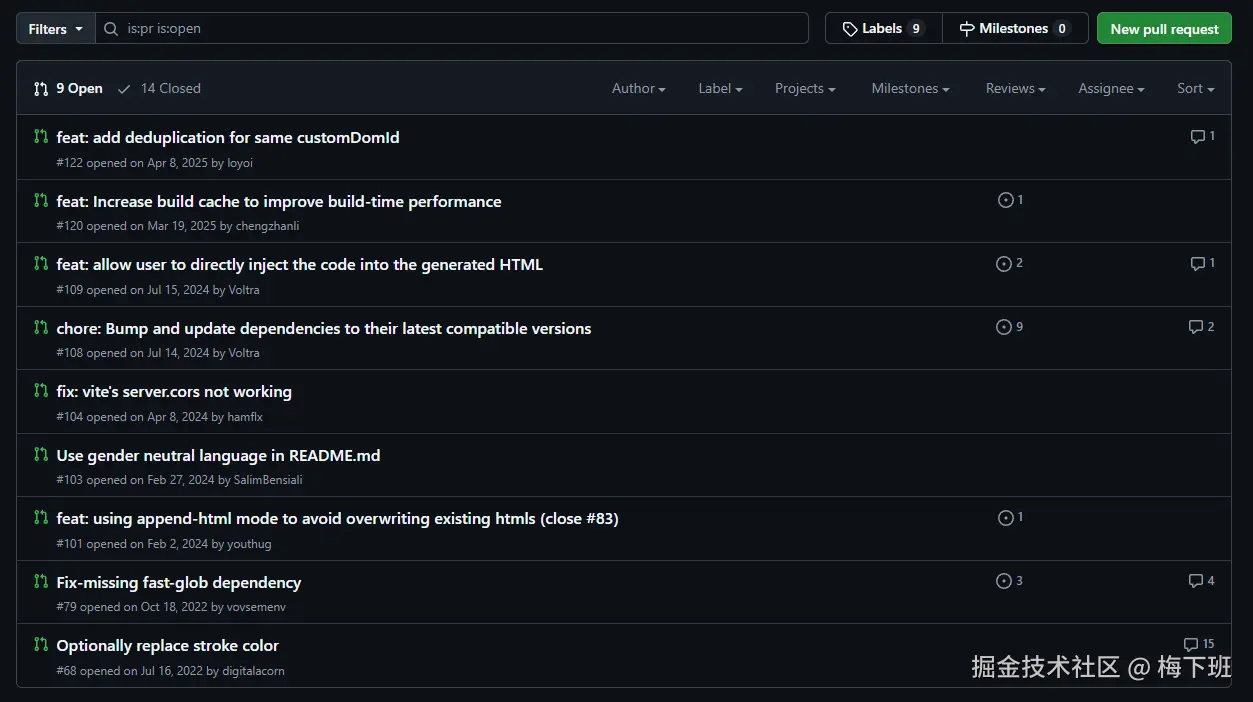Open PR 'Use gender neutral language in README.md'
The height and width of the screenshot is (702, 1253).
pos(218,455)
